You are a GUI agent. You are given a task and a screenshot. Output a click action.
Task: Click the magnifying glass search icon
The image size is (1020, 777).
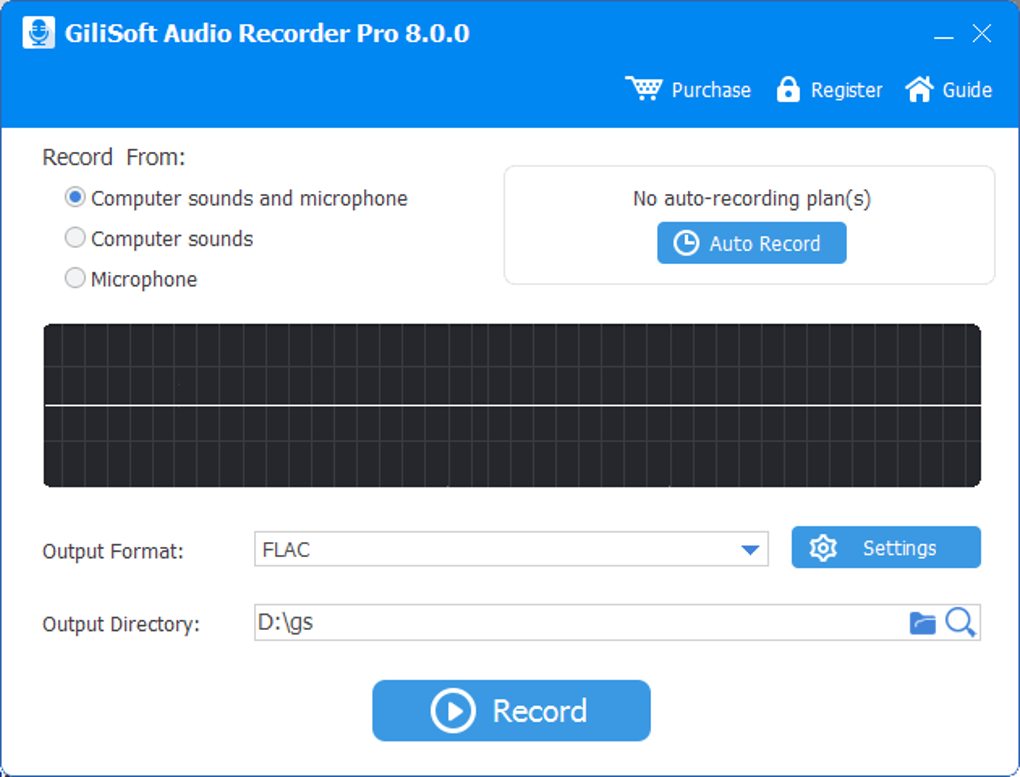[960, 622]
